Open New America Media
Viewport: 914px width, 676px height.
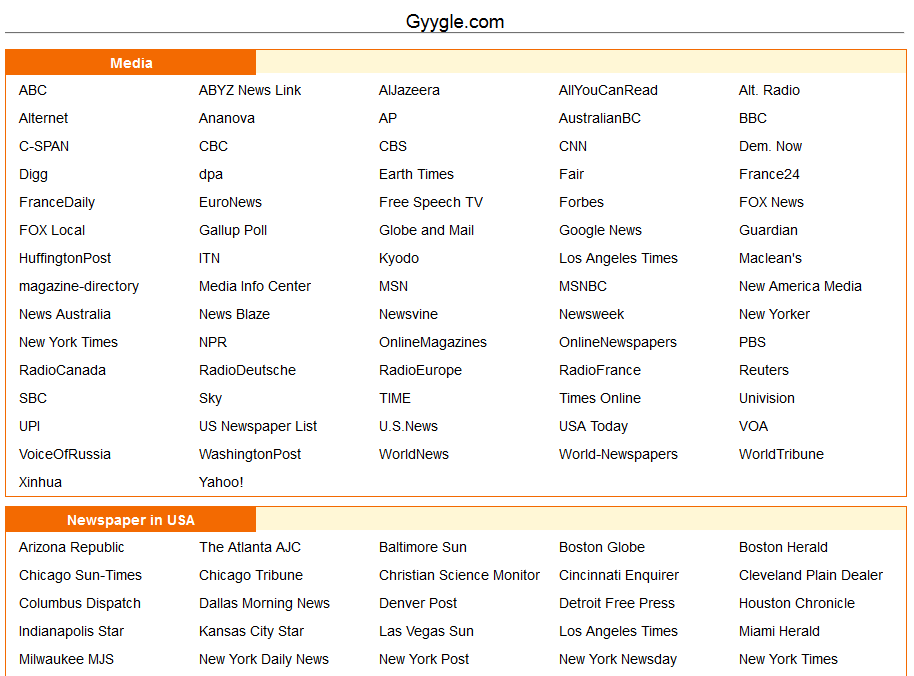point(800,286)
